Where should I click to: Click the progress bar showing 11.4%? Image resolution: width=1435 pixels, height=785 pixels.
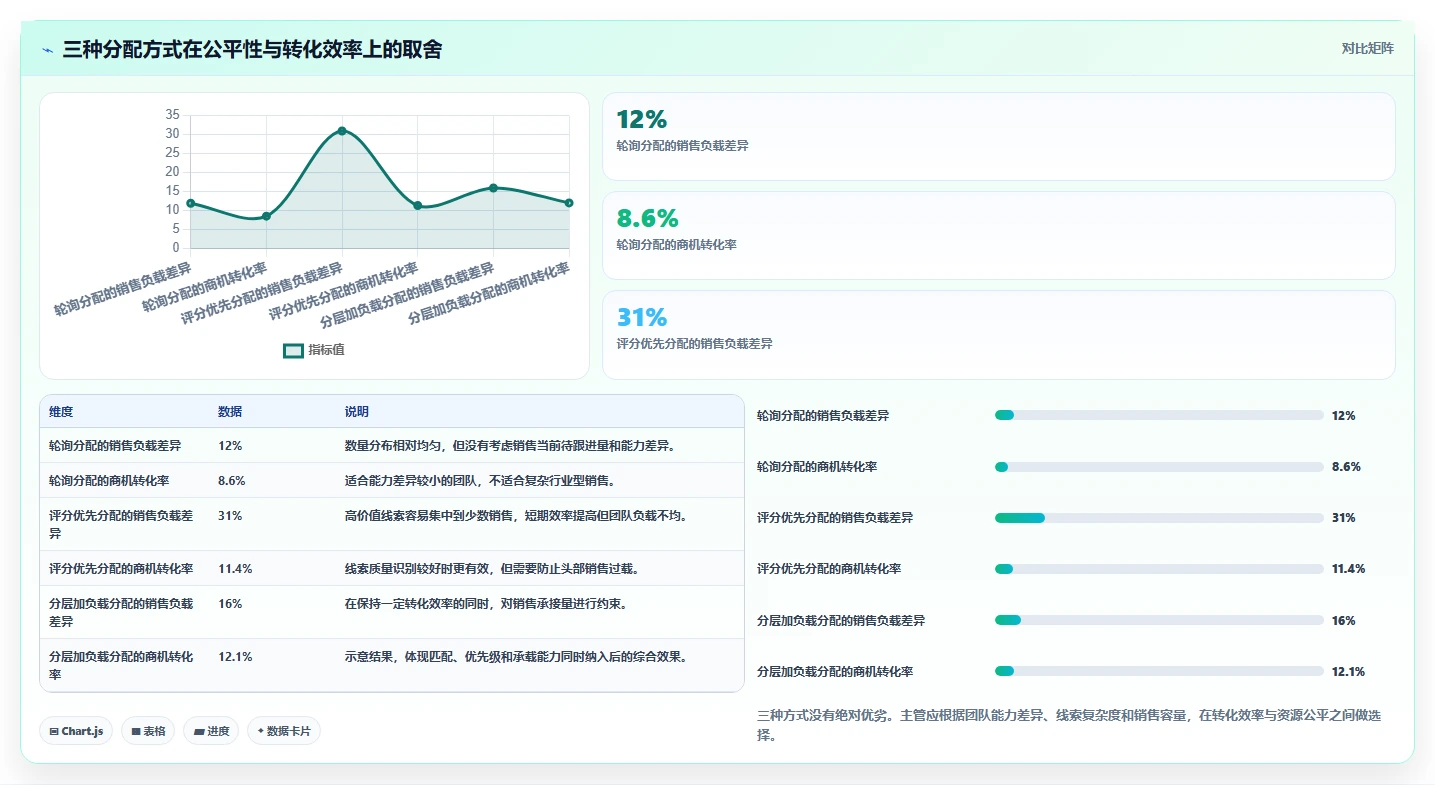click(x=1159, y=569)
